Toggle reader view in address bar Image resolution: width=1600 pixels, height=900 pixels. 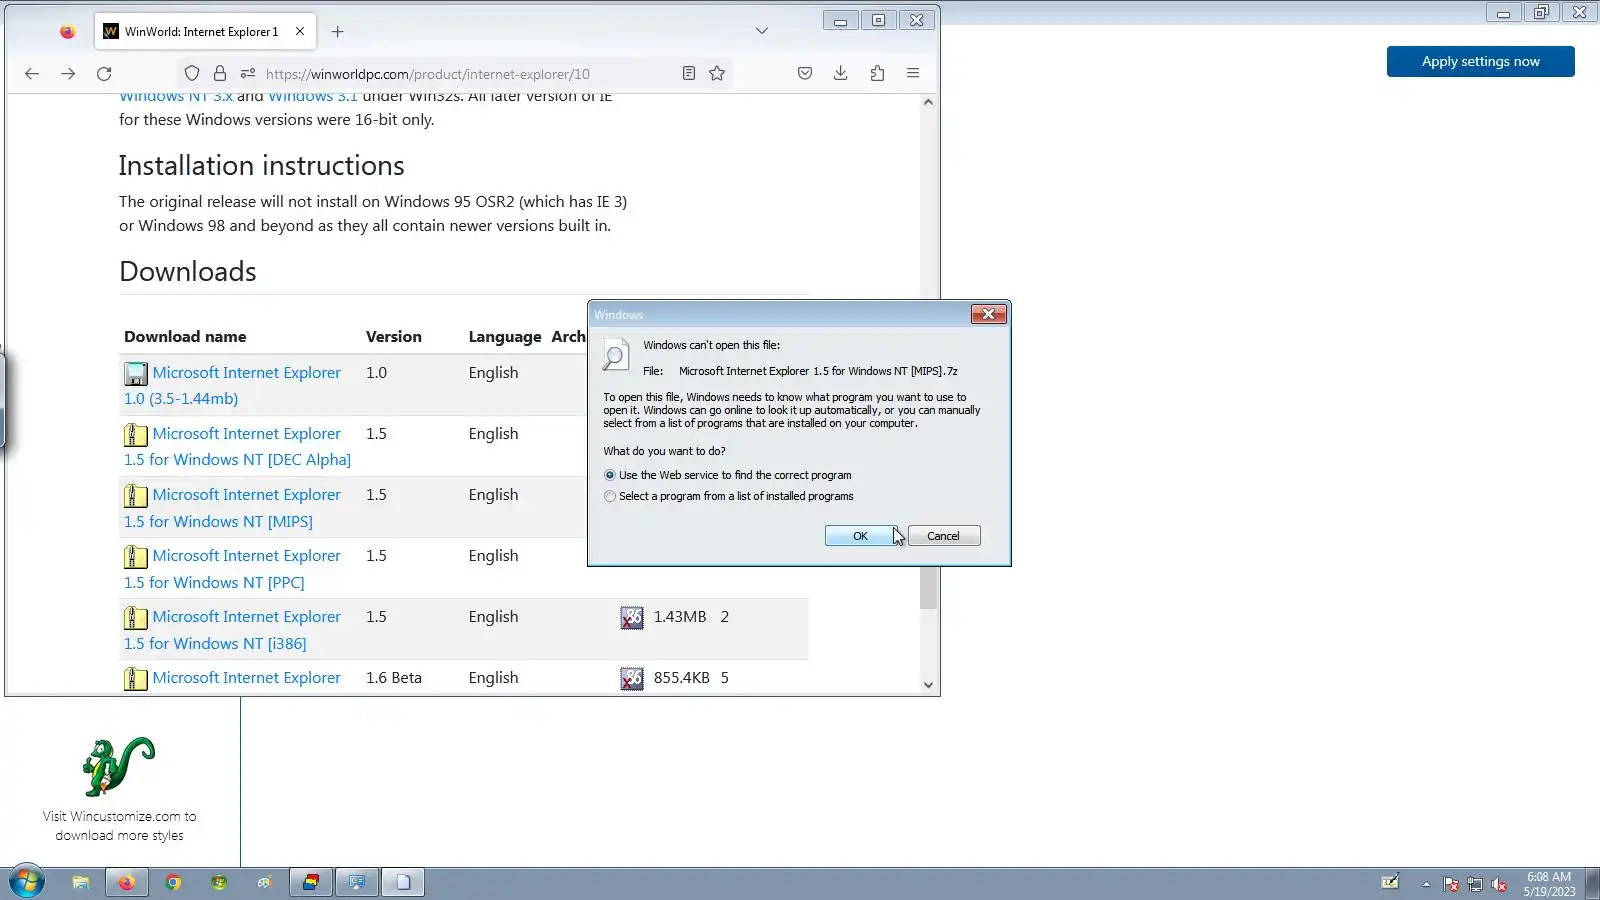[x=689, y=73]
